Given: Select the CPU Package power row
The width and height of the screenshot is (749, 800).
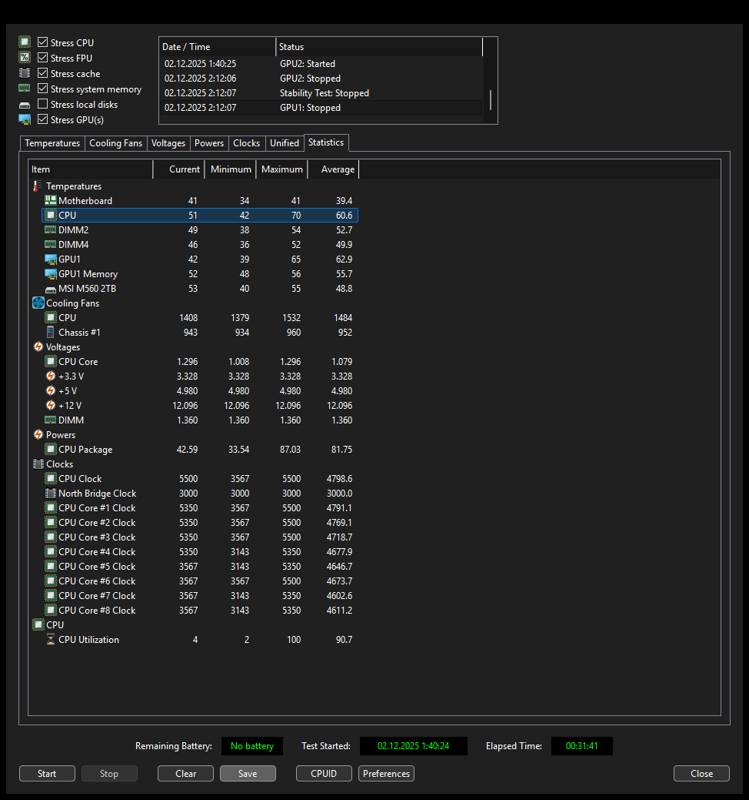Looking at the screenshot, I should 85,450.
